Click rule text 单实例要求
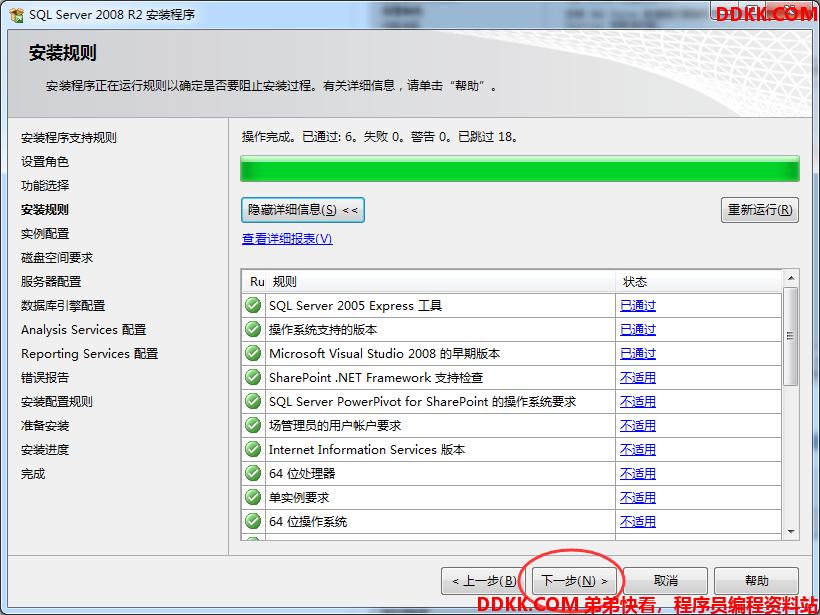820x615 pixels. point(299,498)
